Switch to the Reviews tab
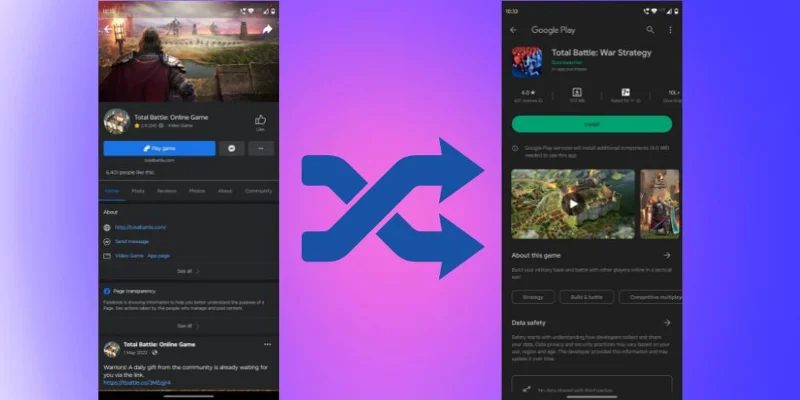 coord(167,190)
